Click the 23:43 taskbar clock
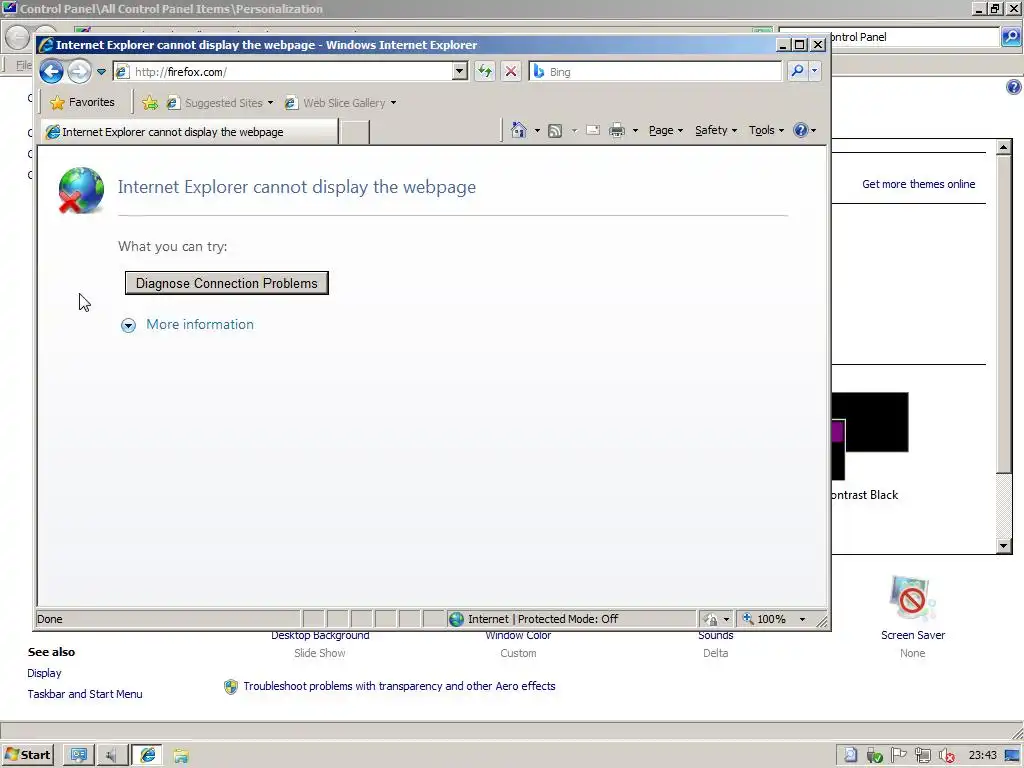 (983, 755)
